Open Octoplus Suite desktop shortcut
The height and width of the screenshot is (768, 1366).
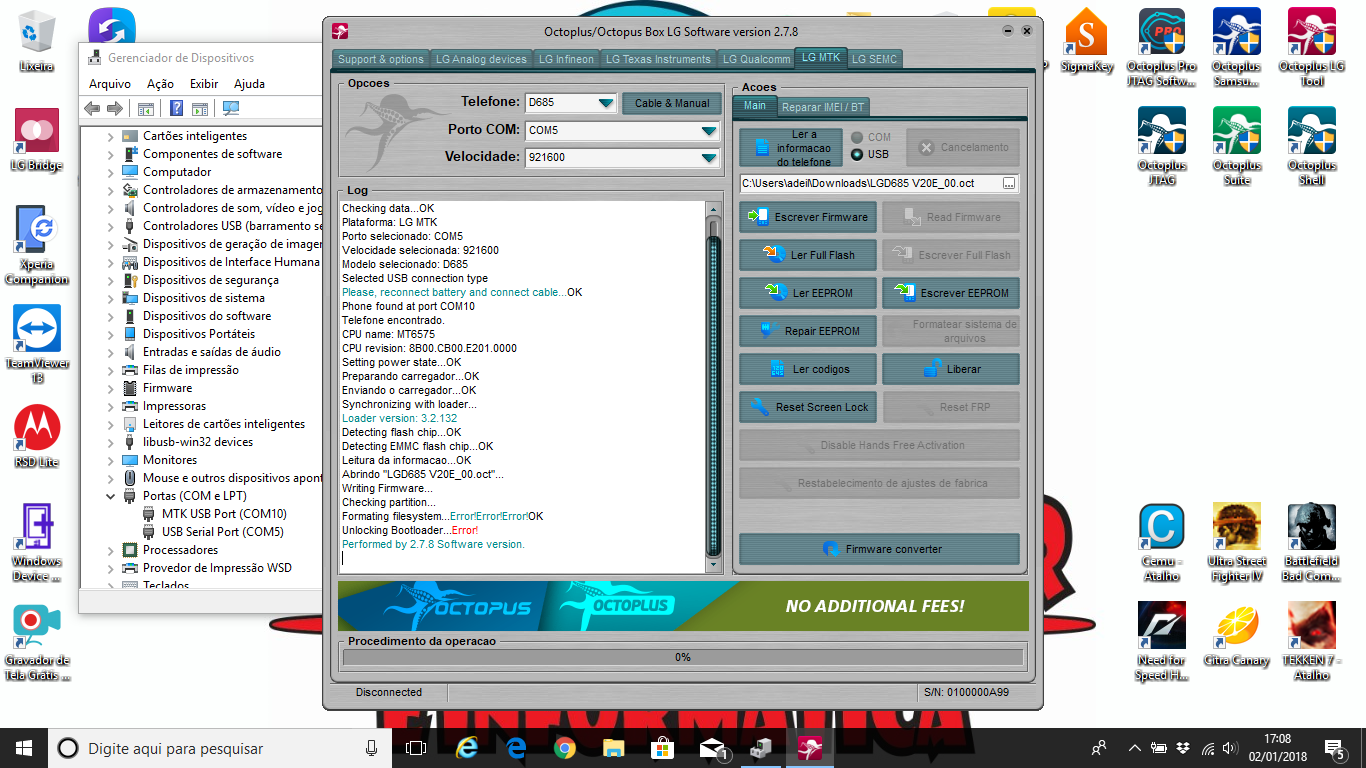click(1237, 146)
